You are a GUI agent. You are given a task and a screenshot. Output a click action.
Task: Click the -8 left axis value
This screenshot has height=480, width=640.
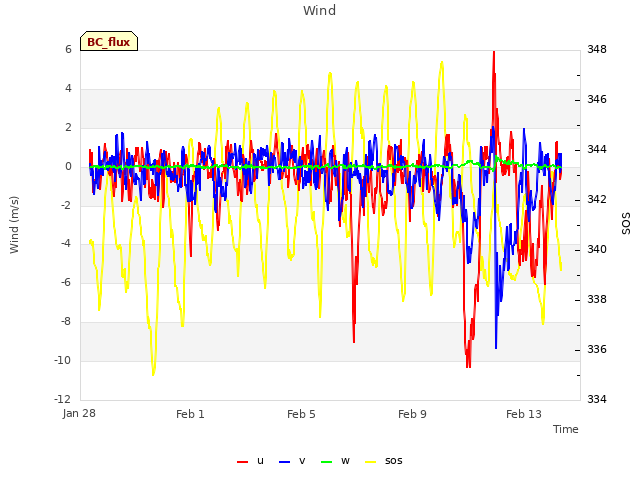coord(65,322)
